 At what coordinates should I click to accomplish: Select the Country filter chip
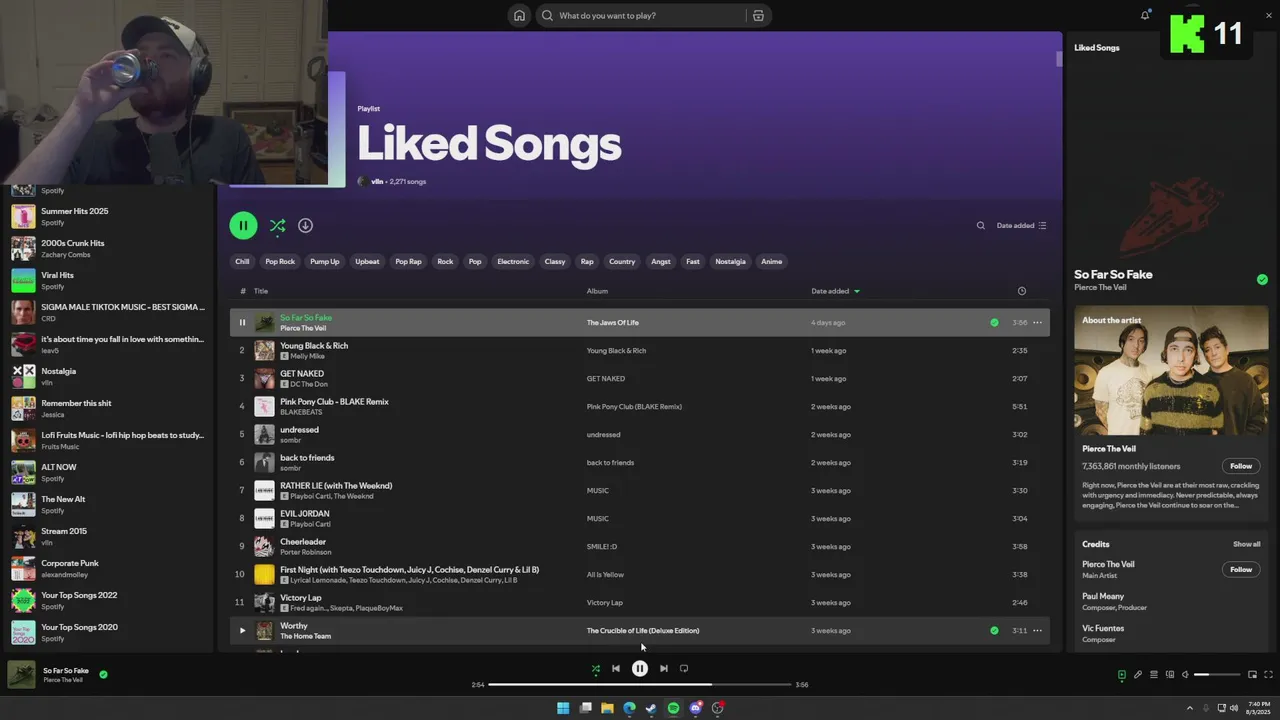(622, 261)
